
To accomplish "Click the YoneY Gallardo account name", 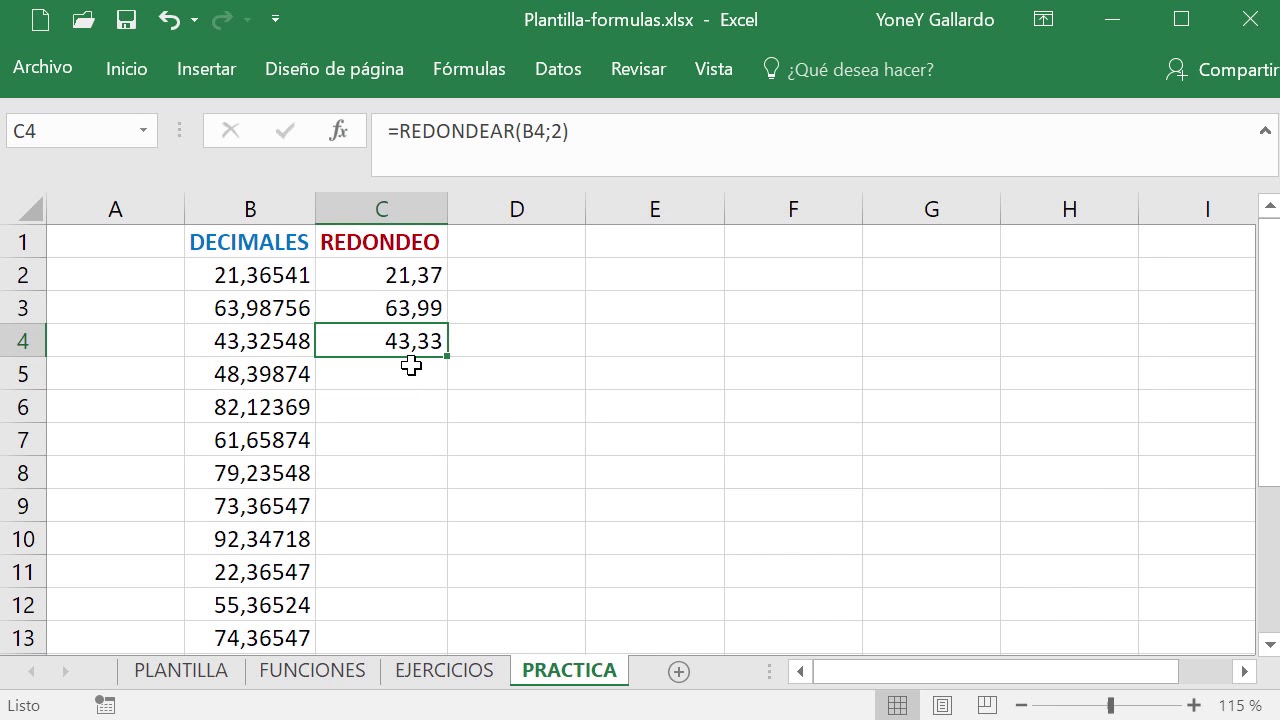I will pyautogui.click(x=935, y=19).
